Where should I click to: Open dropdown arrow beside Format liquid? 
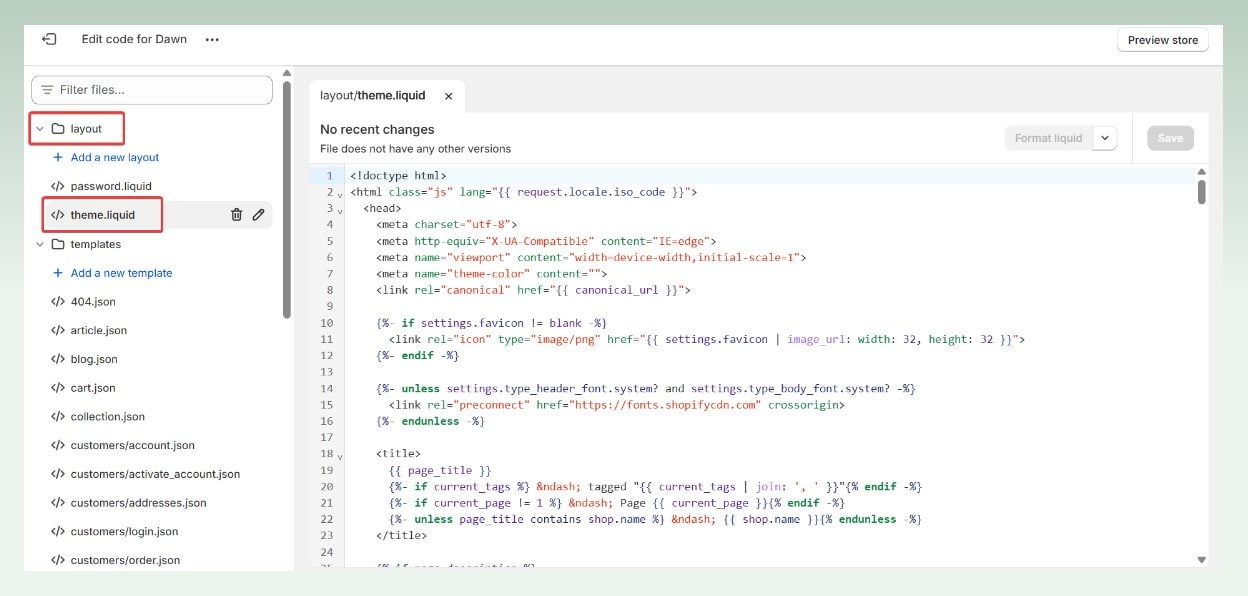coord(1104,138)
